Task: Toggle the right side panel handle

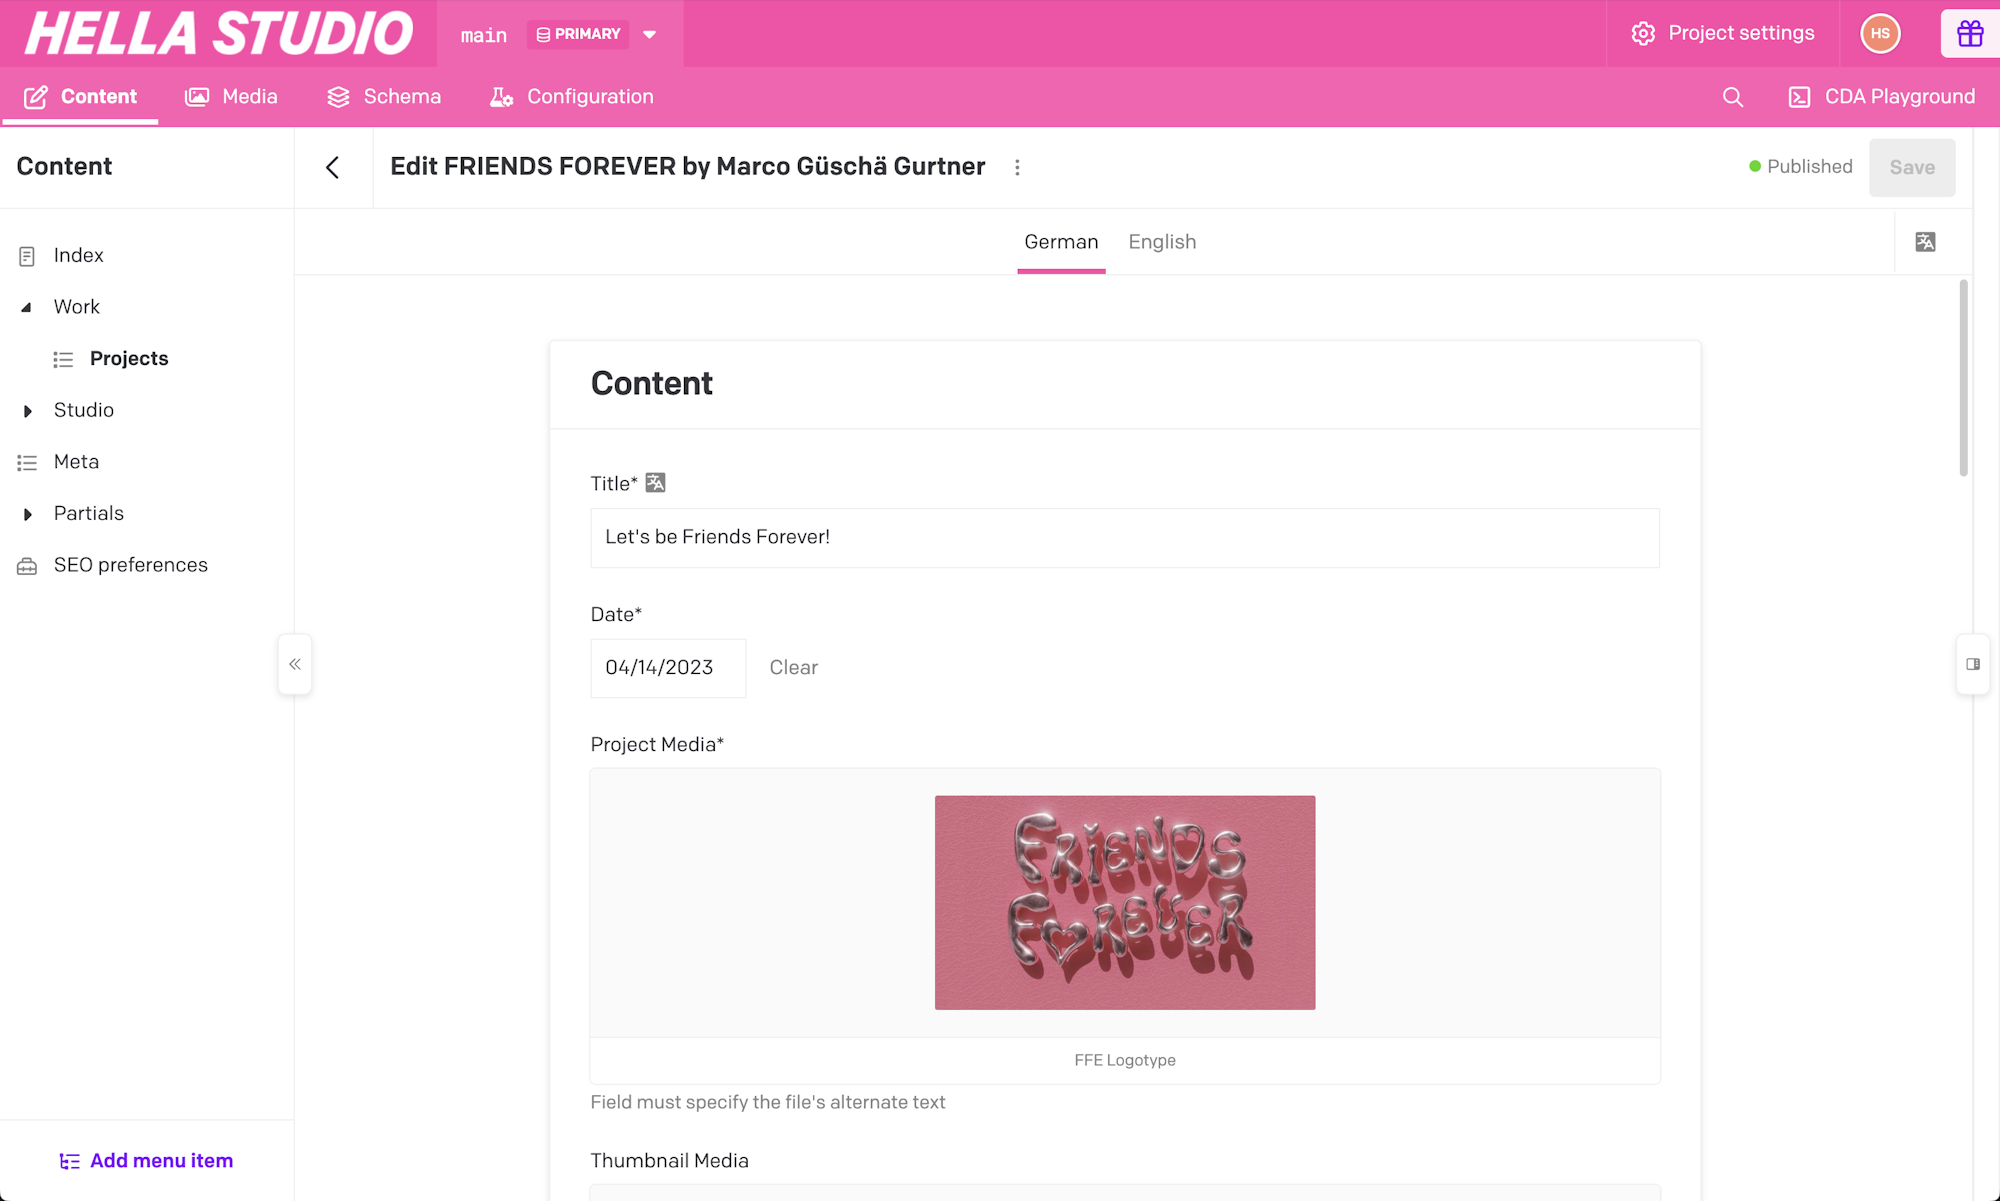Action: point(1972,664)
